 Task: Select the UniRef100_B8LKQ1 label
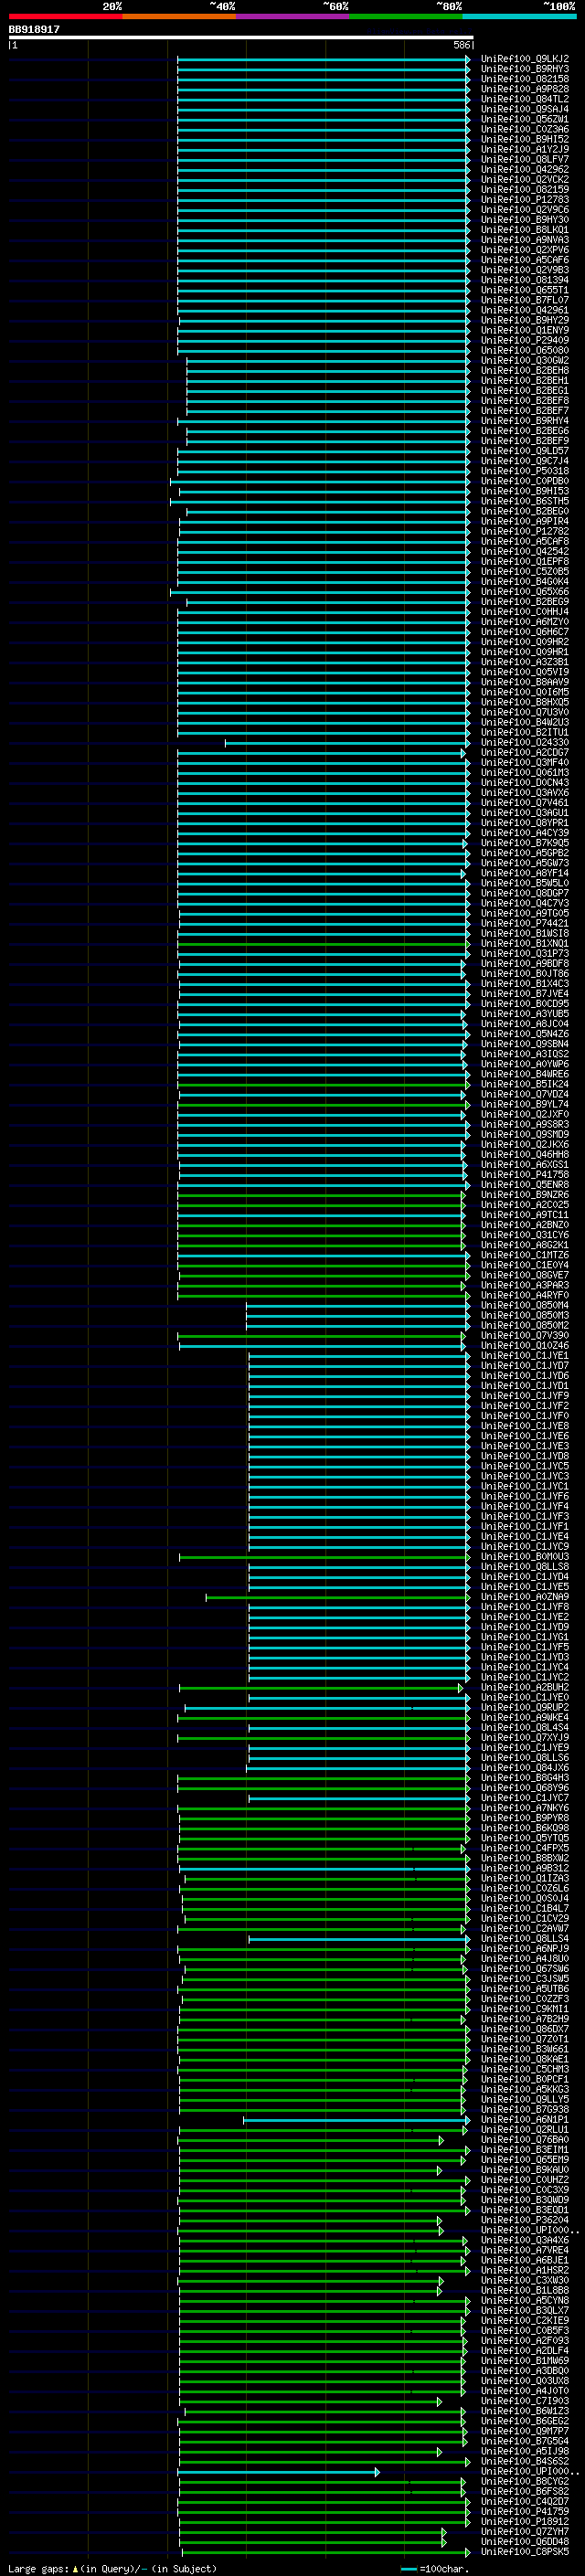point(524,230)
